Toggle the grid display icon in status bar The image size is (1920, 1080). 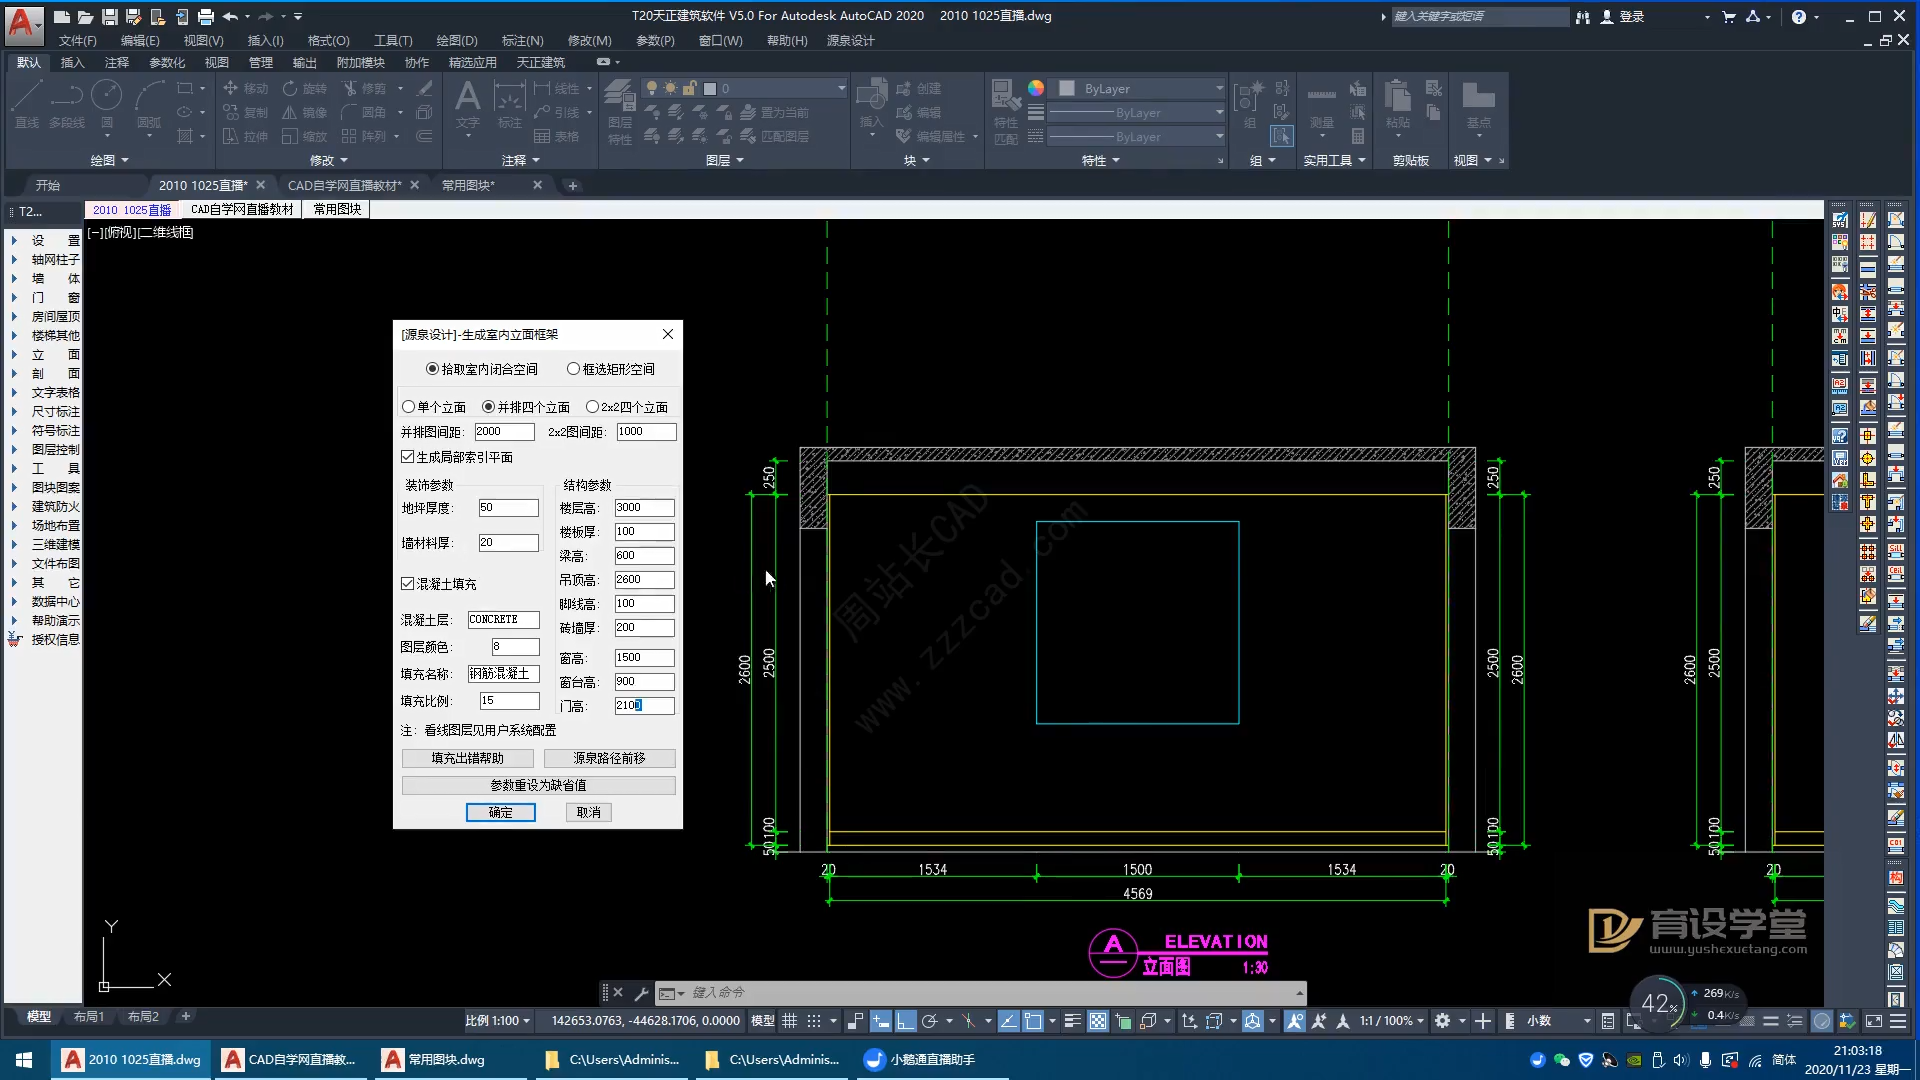click(x=789, y=1021)
